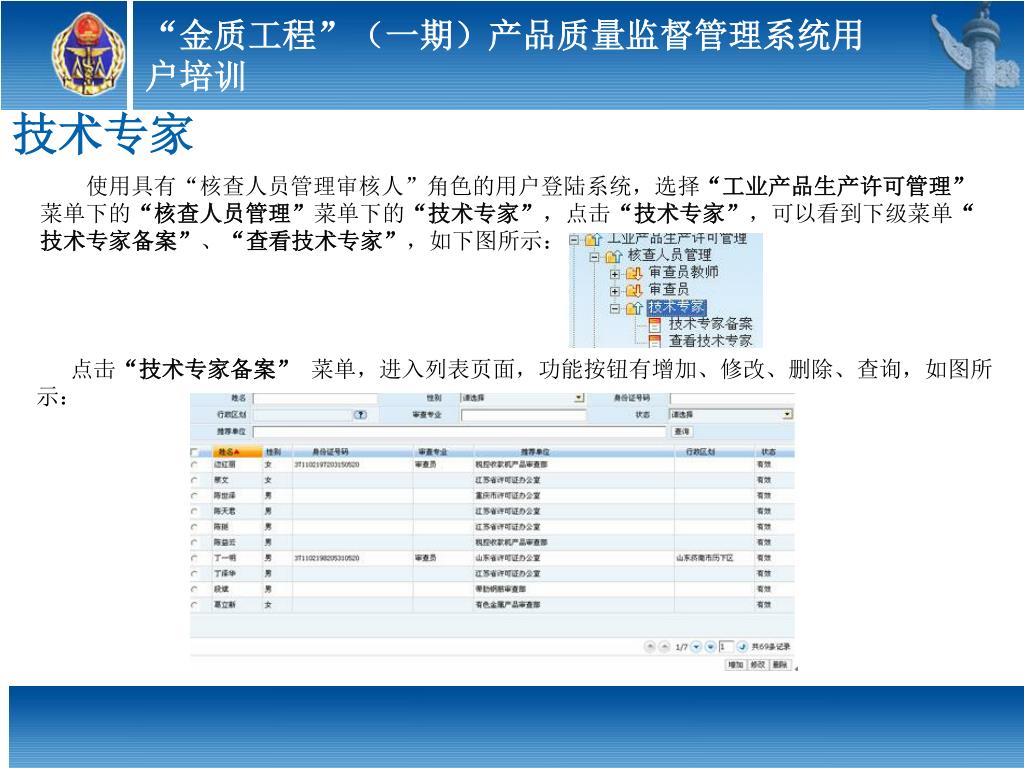
Task: Click the 姓名 search input field
Action: coord(315,398)
